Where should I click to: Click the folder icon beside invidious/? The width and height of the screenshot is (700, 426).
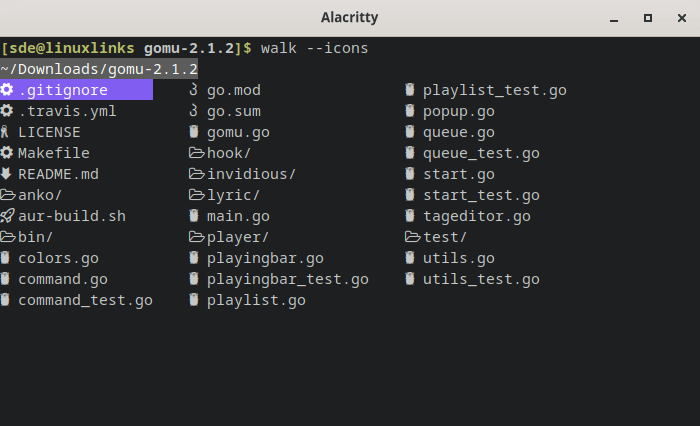(197, 174)
